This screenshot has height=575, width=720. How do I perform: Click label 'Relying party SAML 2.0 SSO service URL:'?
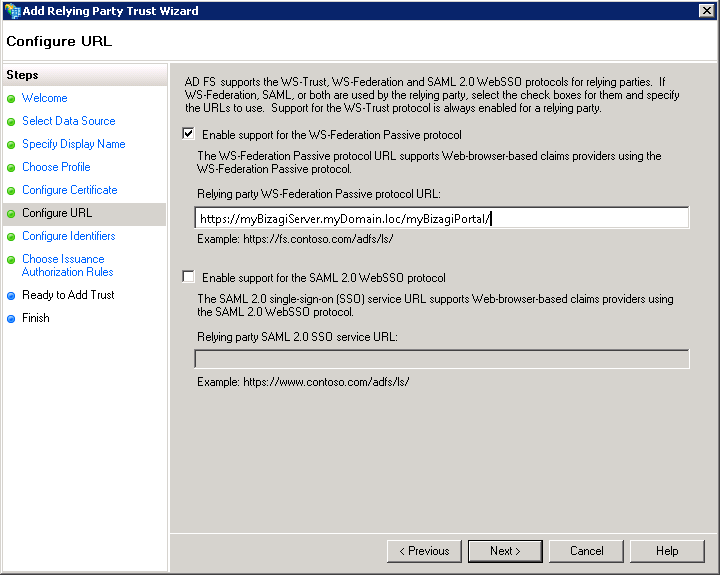(297, 337)
